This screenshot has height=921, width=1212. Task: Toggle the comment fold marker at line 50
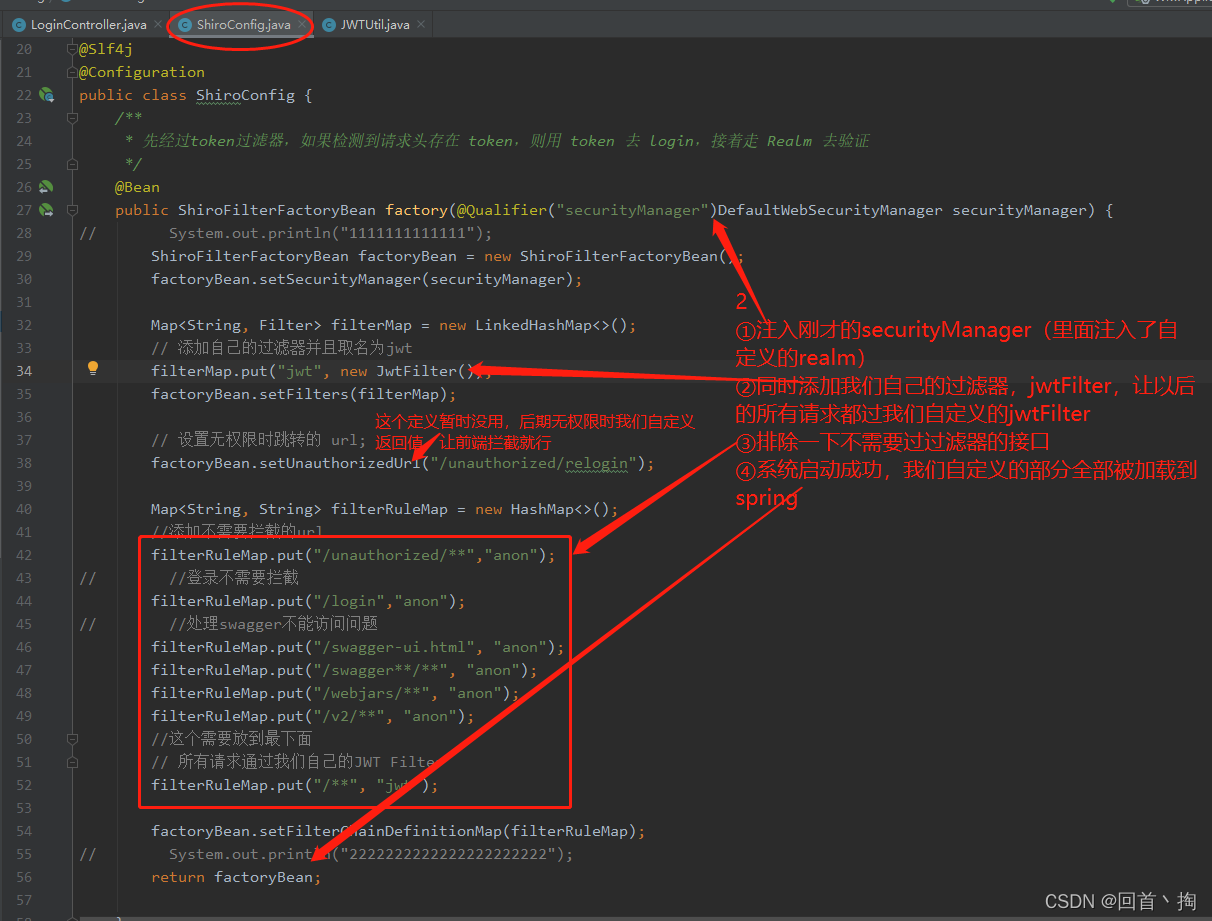click(x=72, y=739)
